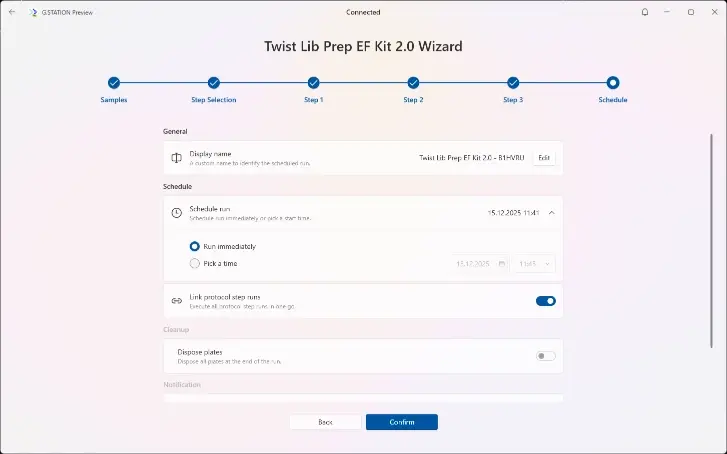Screen dimensions: 727x454
Task: Click the '15.12.2025 11:41' schedule value
Action: tap(513, 213)
